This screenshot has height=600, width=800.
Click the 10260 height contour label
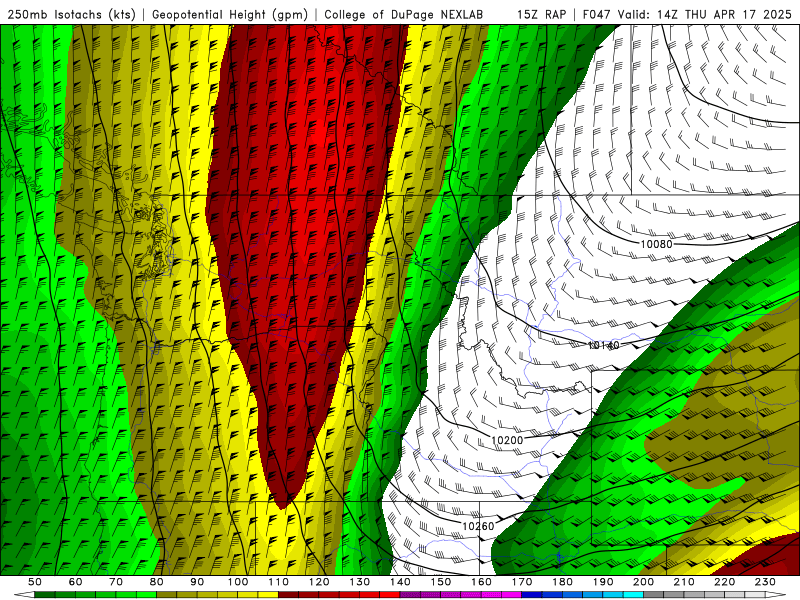click(x=478, y=526)
